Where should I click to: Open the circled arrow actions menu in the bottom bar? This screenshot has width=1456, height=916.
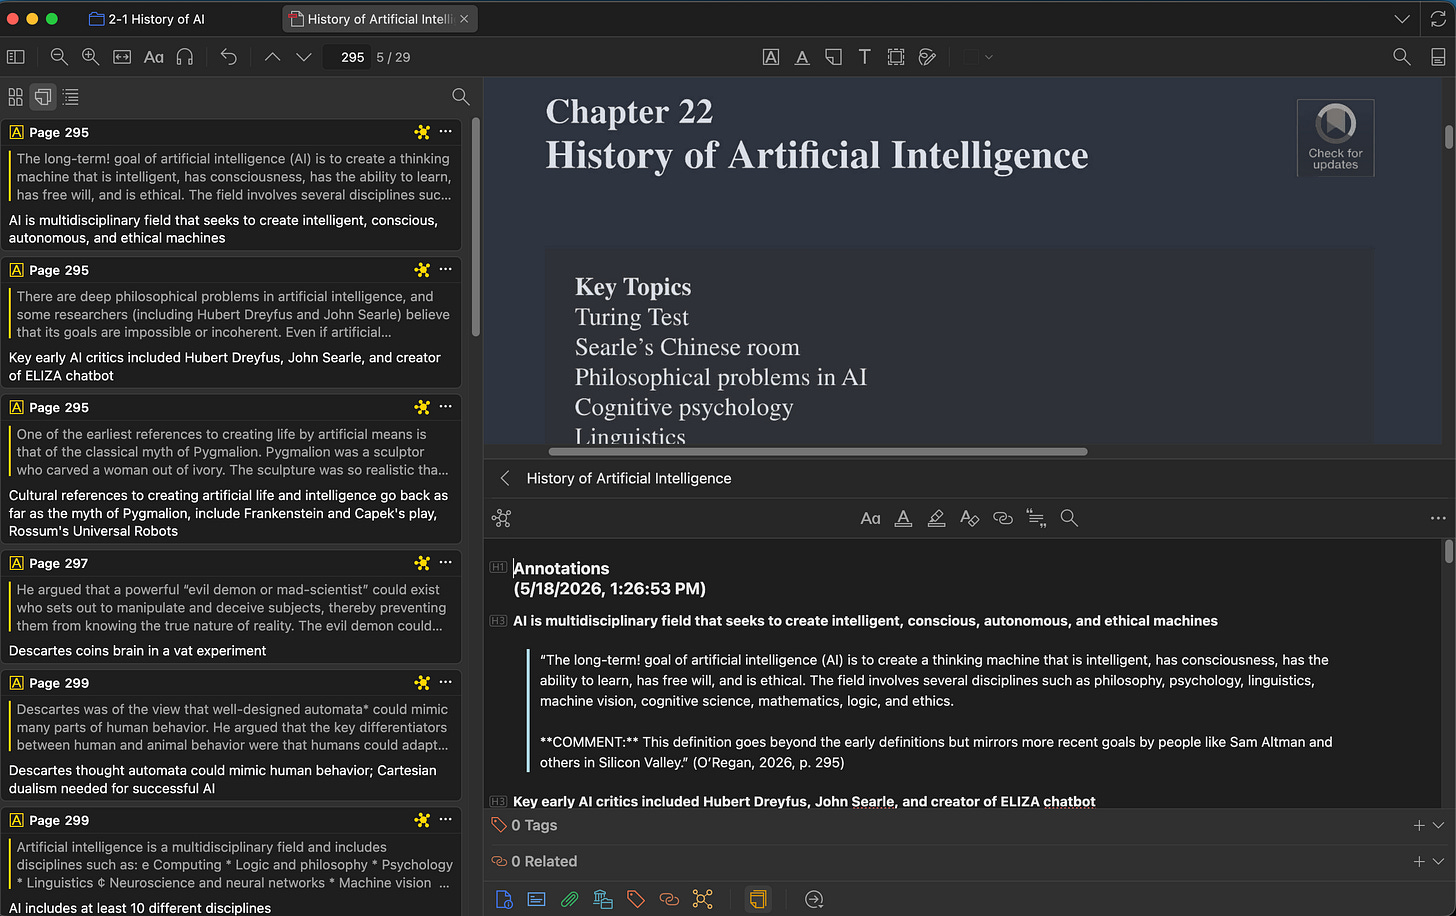[814, 899]
